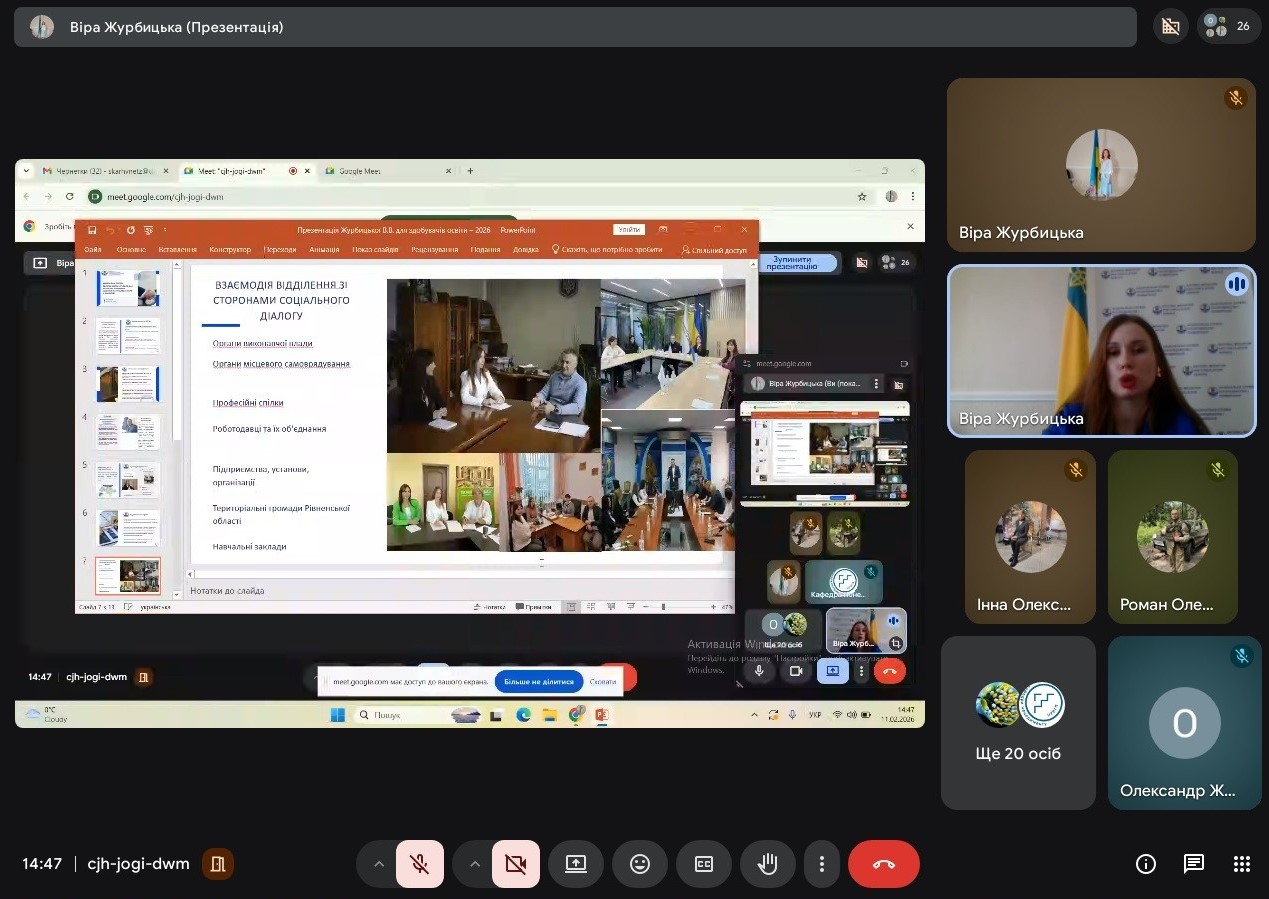Open the three-dot more options menu
The image size is (1269, 899).
(x=821, y=864)
